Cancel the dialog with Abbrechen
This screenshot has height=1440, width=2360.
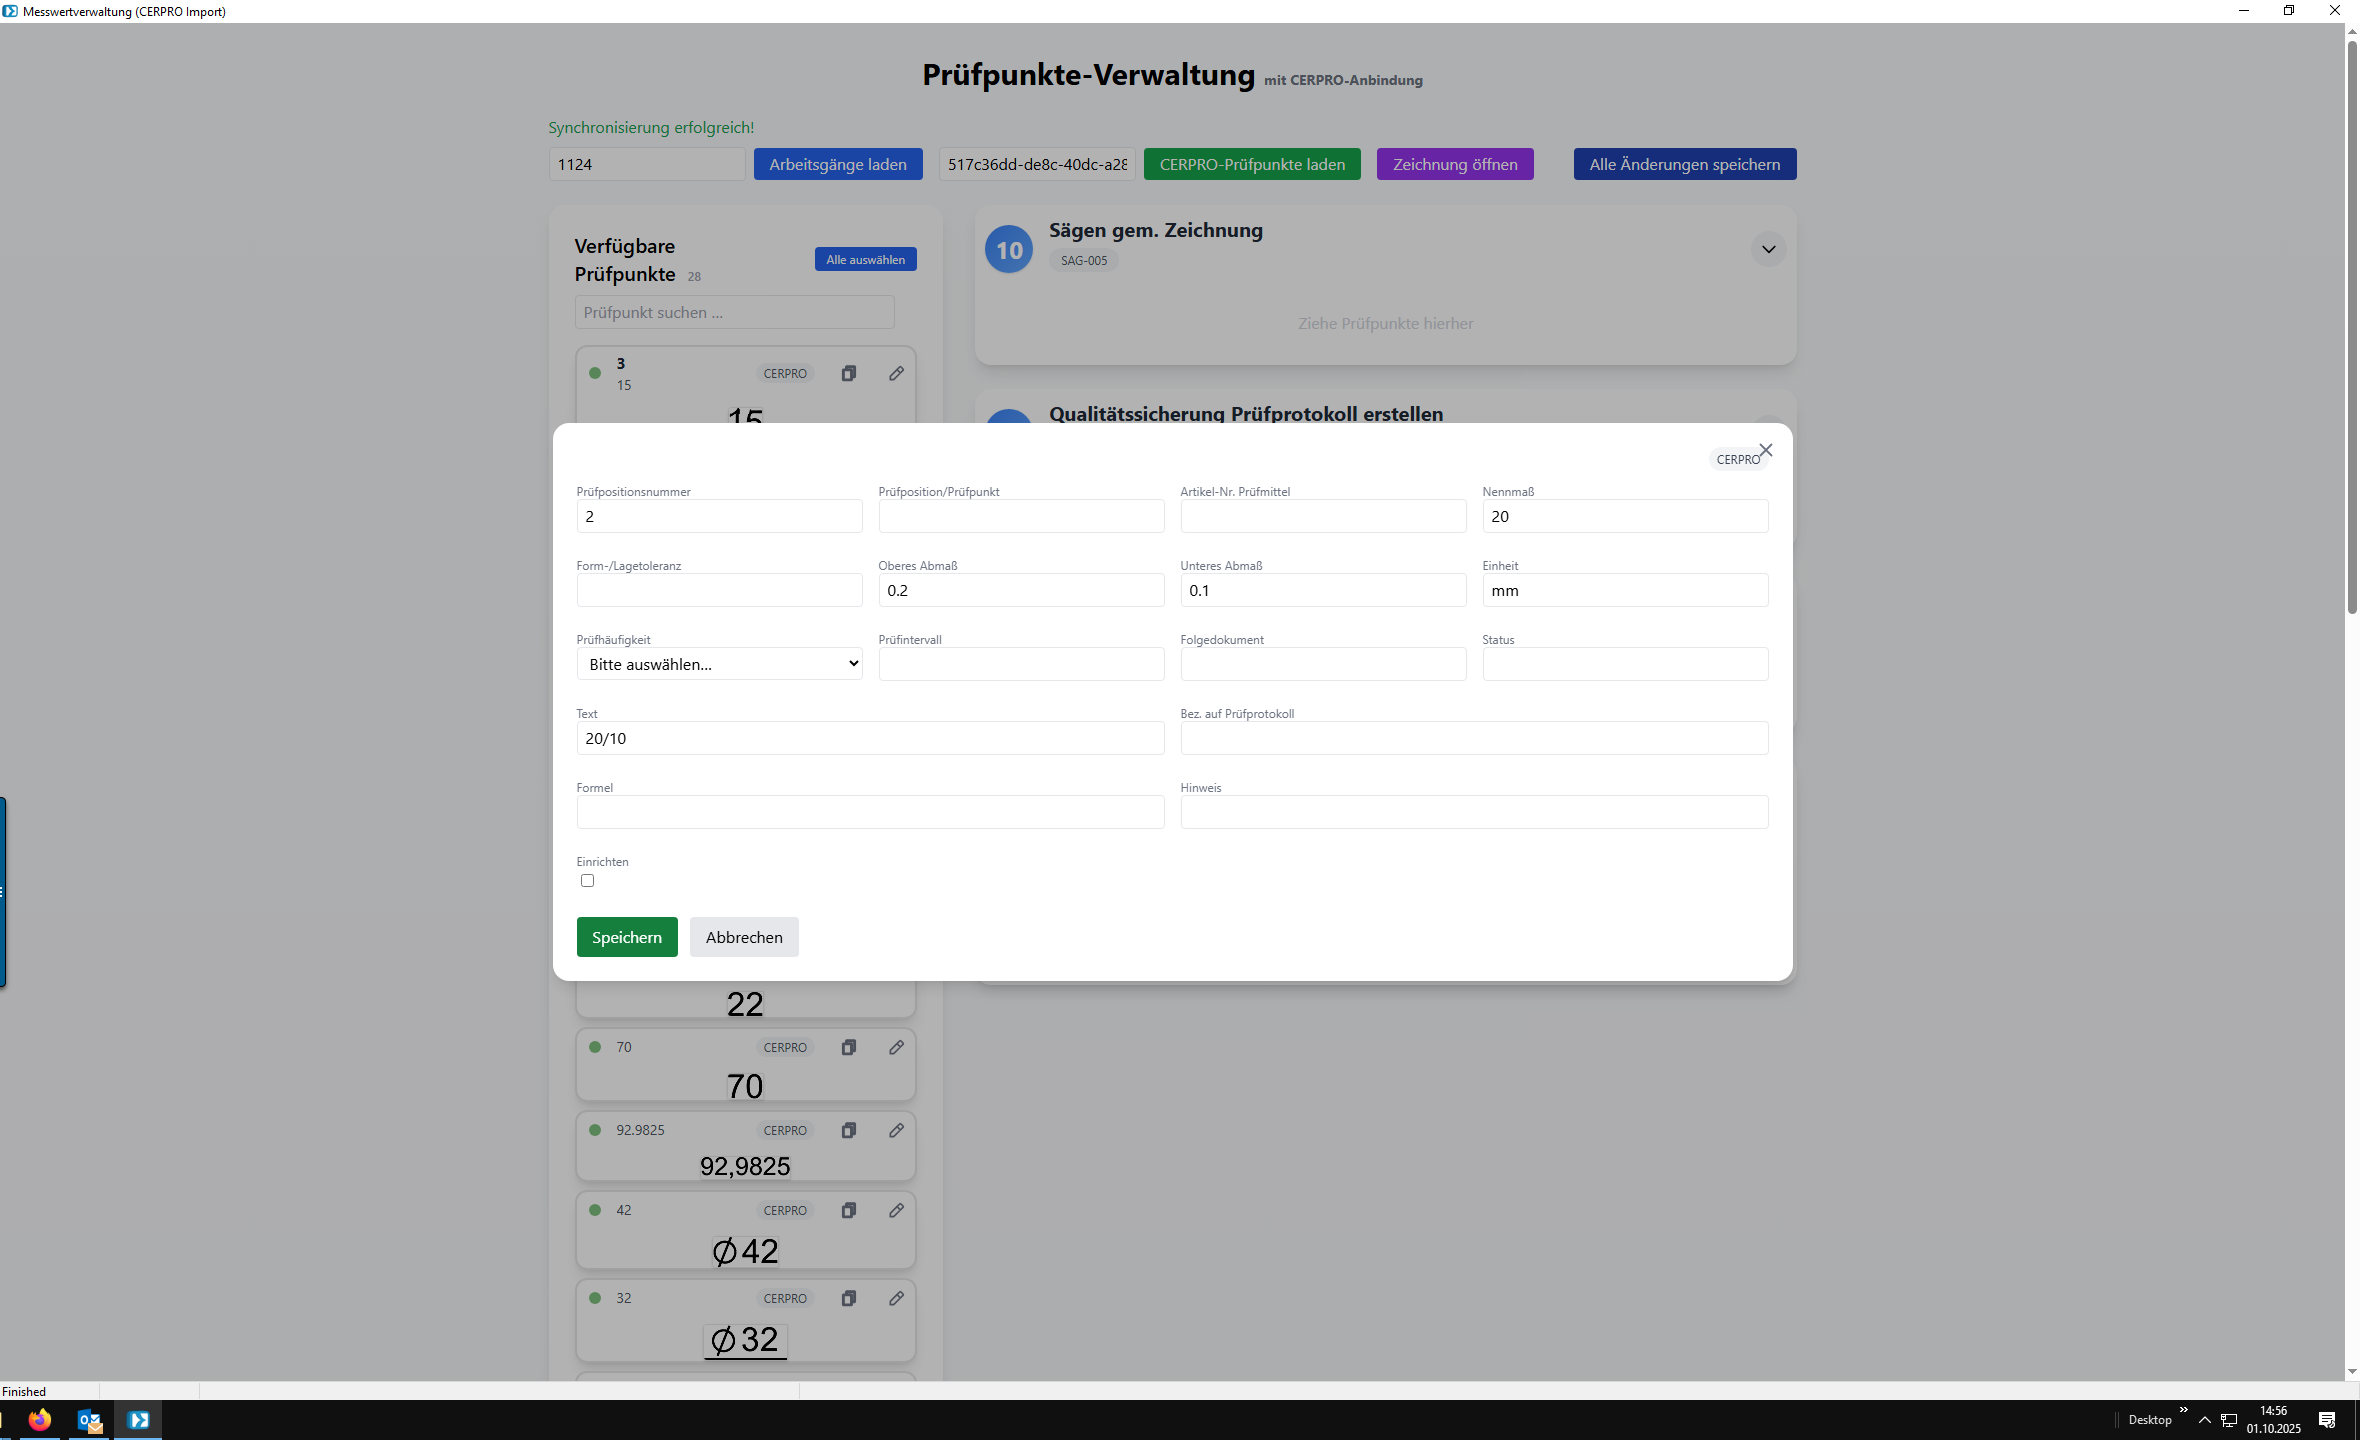click(743, 937)
